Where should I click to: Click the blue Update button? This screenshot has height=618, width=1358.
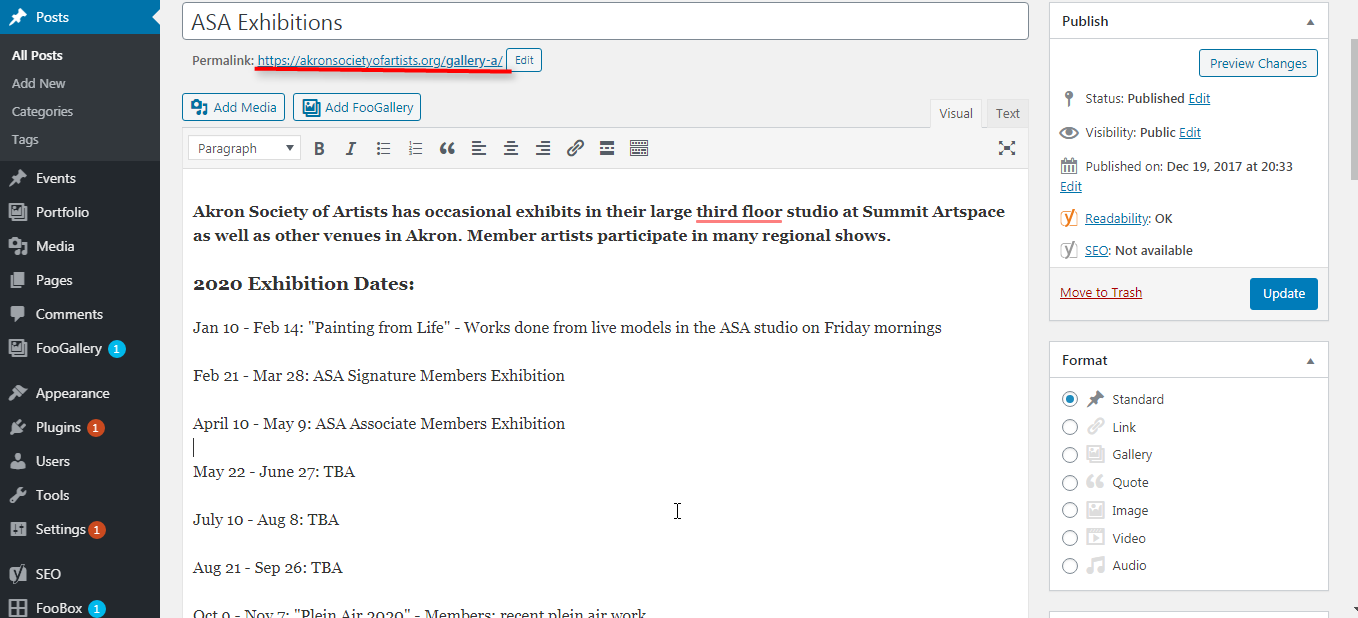pyautogui.click(x=1284, y=293)
